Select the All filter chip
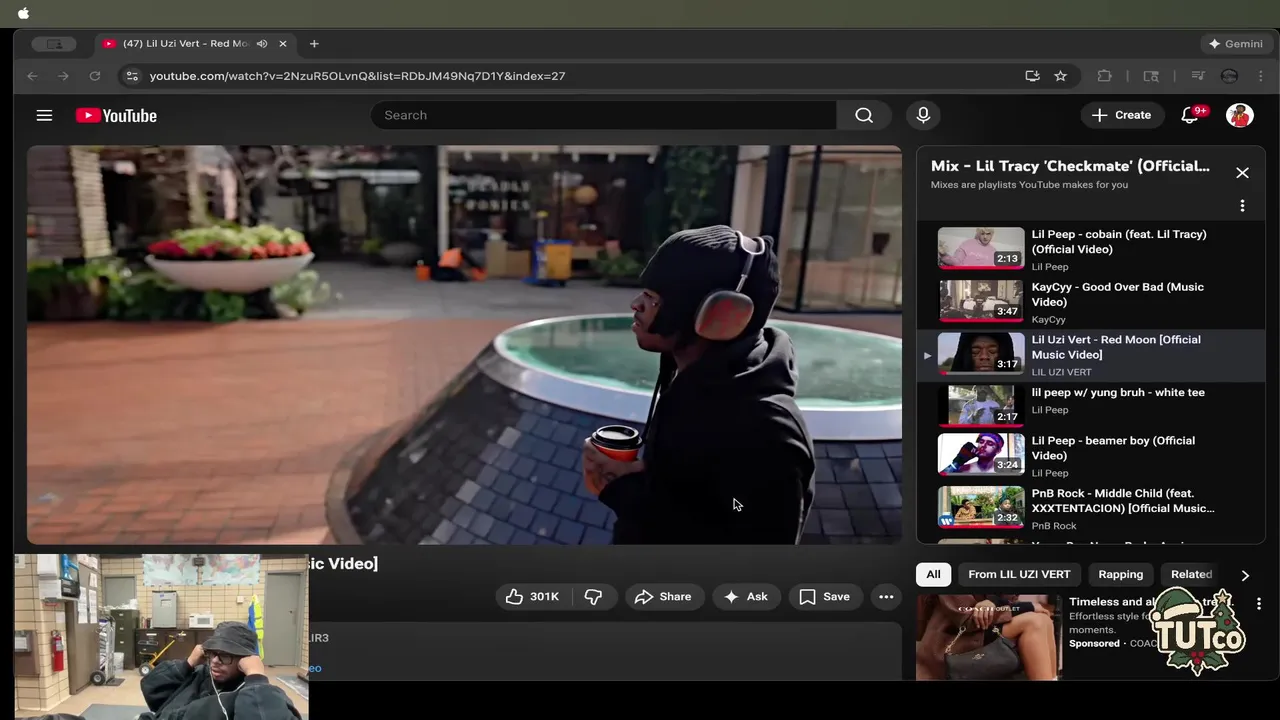The width and height of the screenshot is (1280, 720). pos(933,574)
